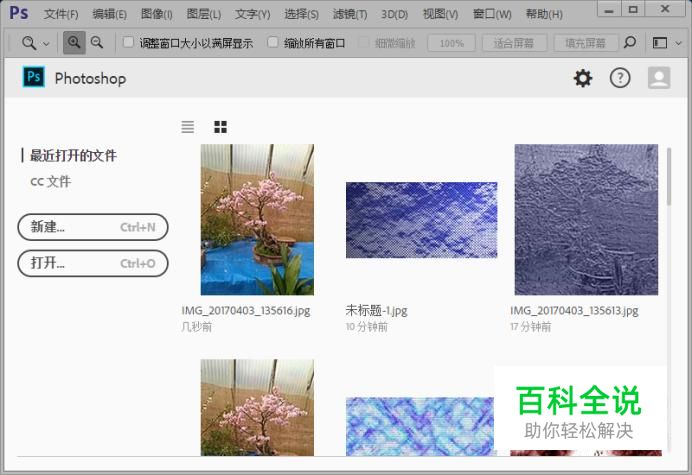Viewport: 692px width, 475px height.
Task: Open the 3D(D) menu
Action: tap(395, 14)
